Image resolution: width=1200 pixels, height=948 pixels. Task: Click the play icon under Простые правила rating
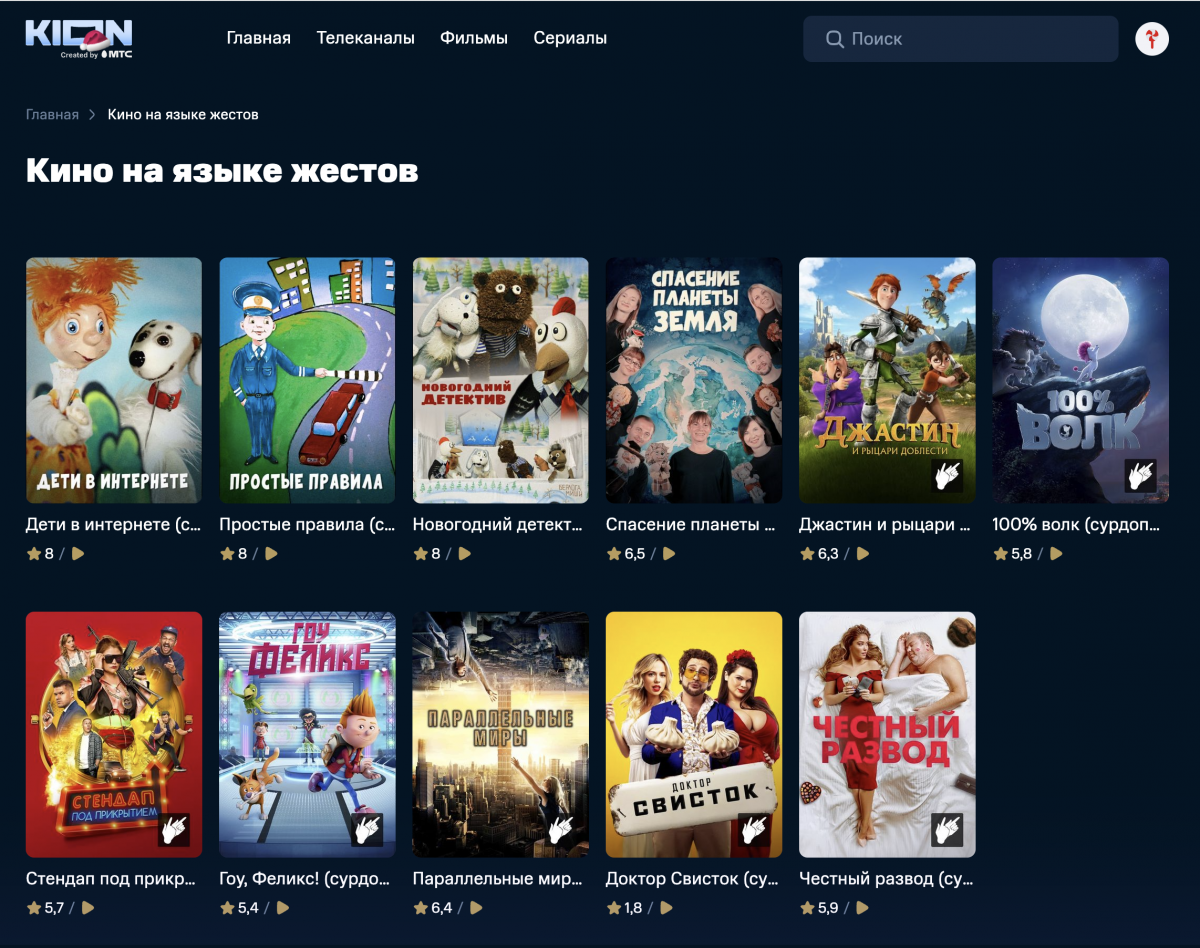click(271, 553)
